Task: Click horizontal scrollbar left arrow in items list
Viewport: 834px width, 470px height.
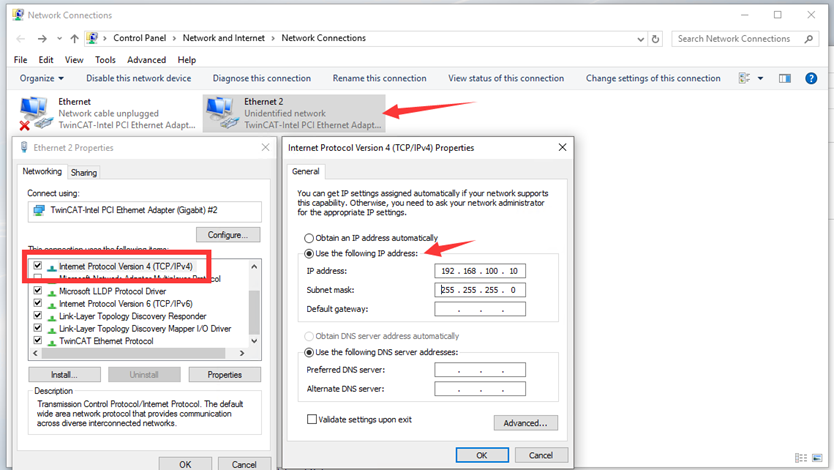Action: (36, 353)
